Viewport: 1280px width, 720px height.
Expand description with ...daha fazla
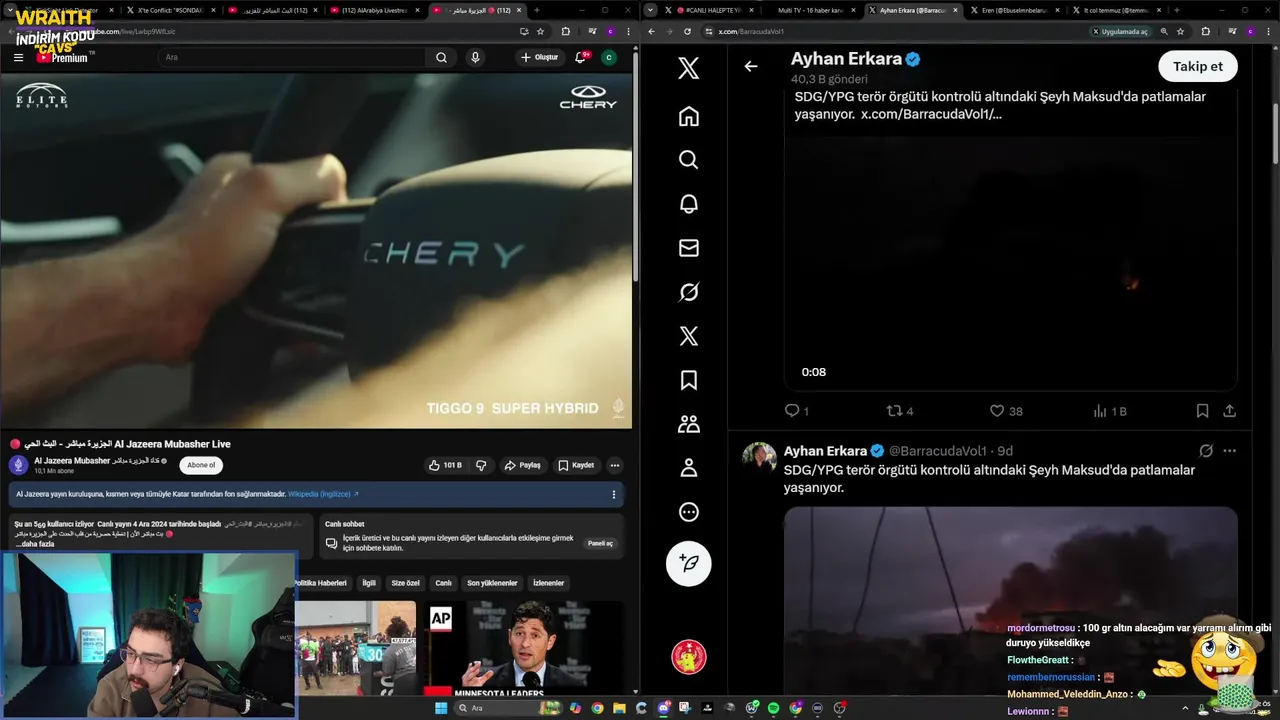pos(36,544)
